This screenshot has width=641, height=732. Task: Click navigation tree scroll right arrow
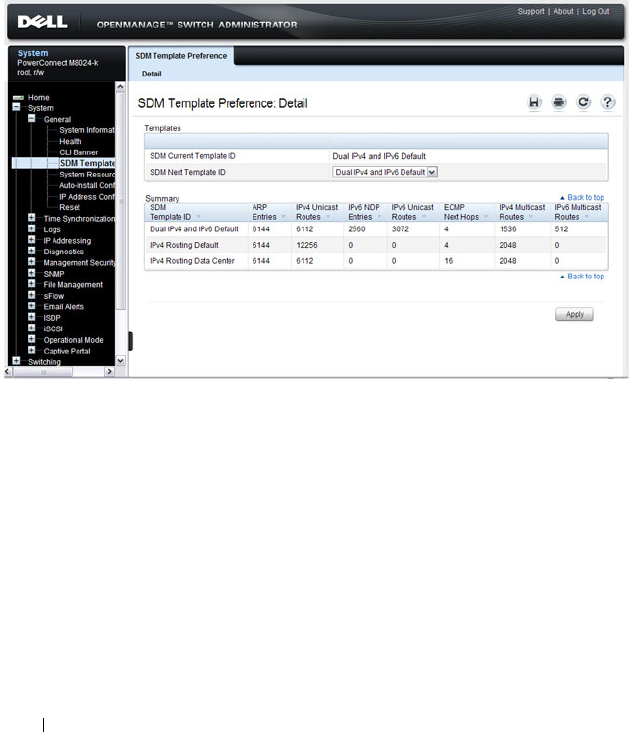(x=110, y=372)
